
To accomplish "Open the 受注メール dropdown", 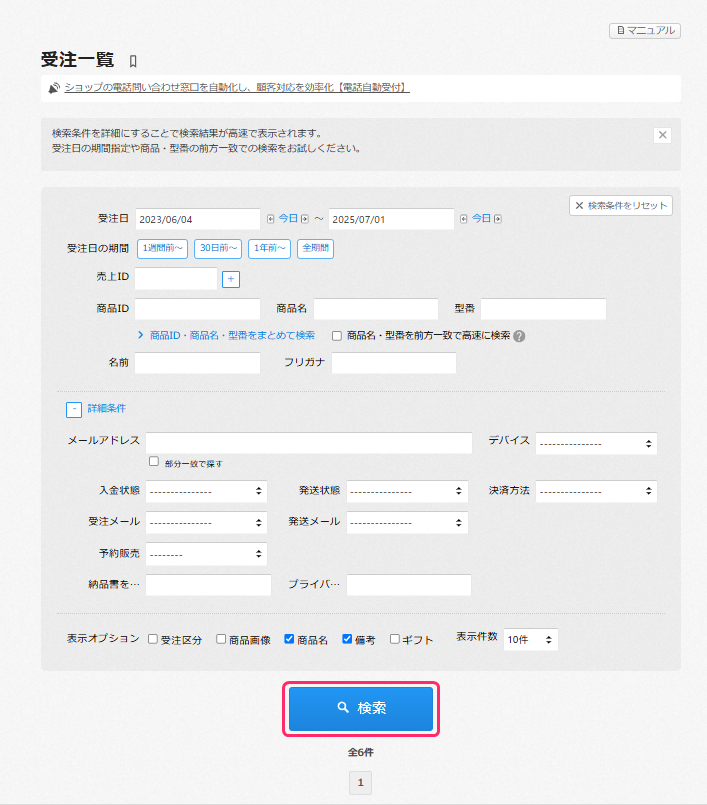I will point(206,523).
